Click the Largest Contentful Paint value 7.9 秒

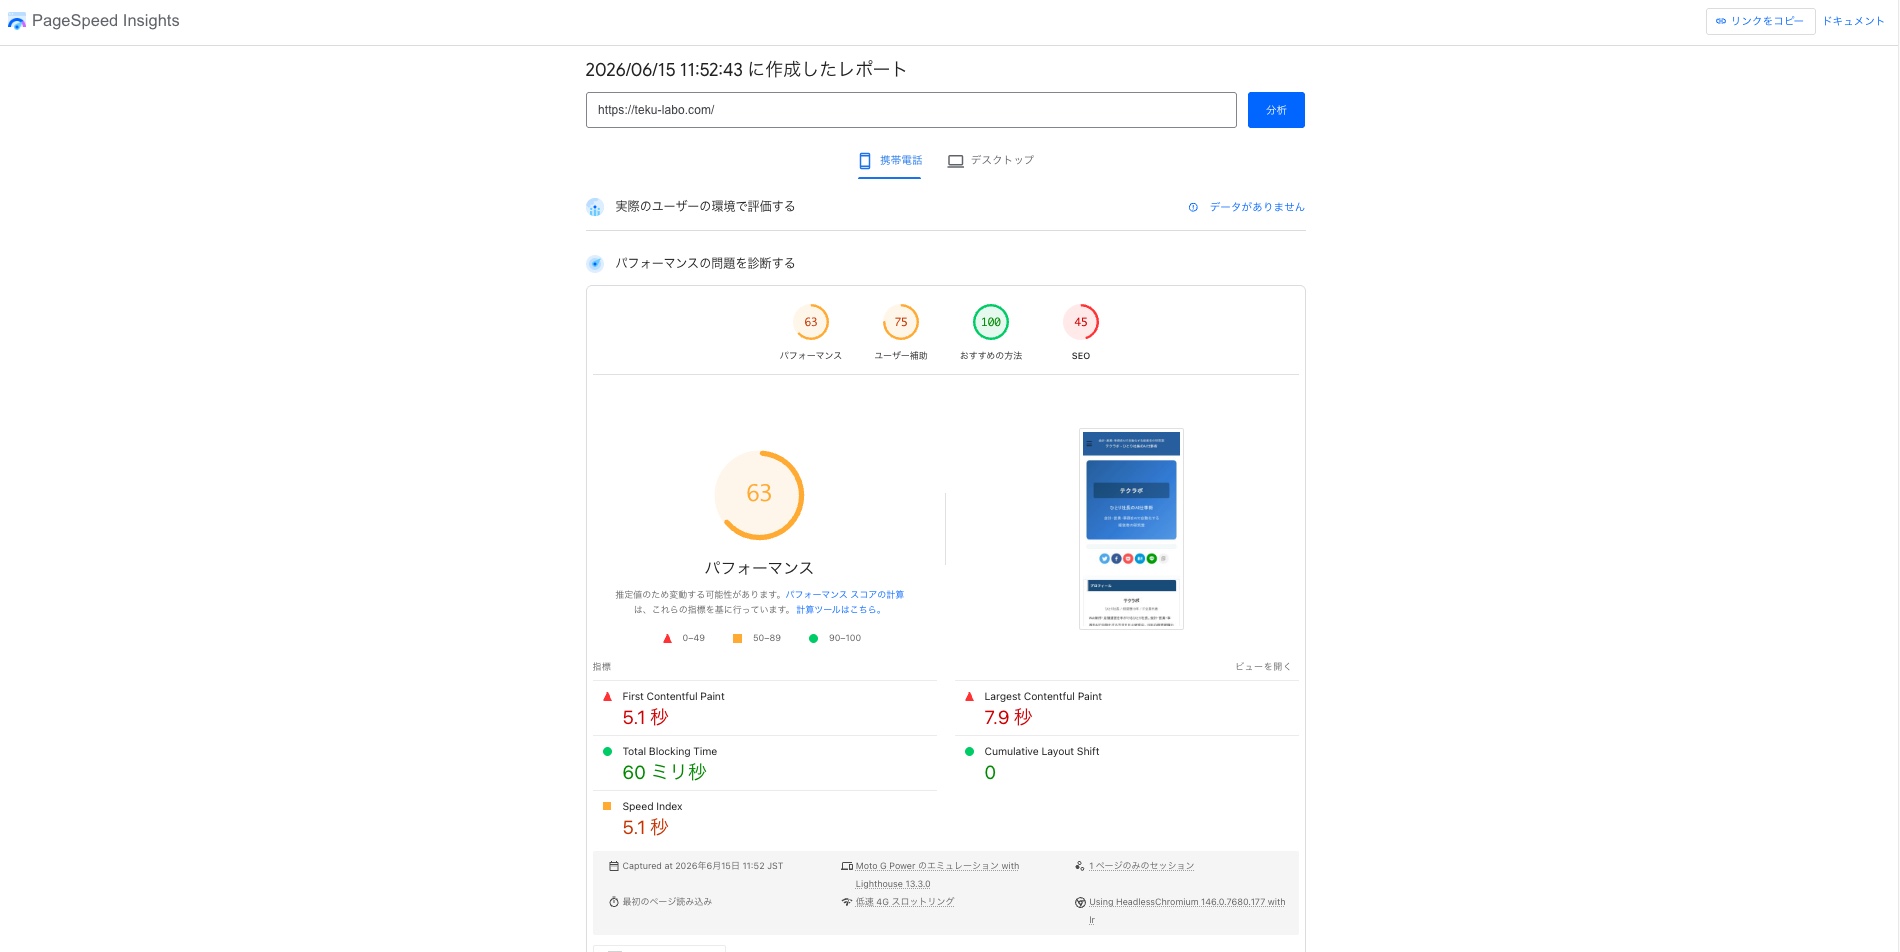(1008, 718)
